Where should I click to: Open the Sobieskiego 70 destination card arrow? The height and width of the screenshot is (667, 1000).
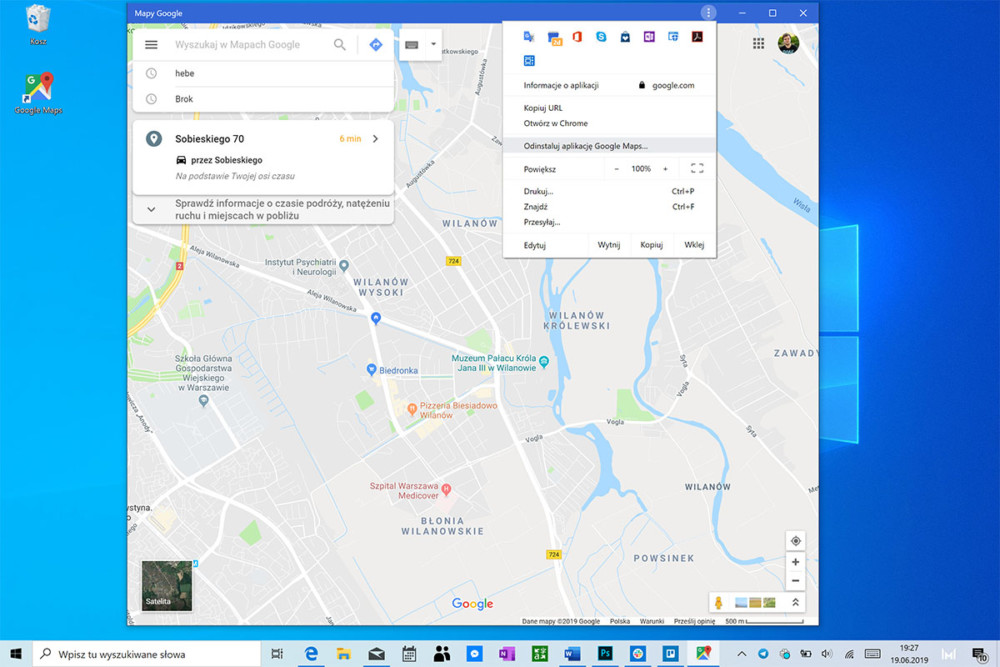(x=376, y=138)
